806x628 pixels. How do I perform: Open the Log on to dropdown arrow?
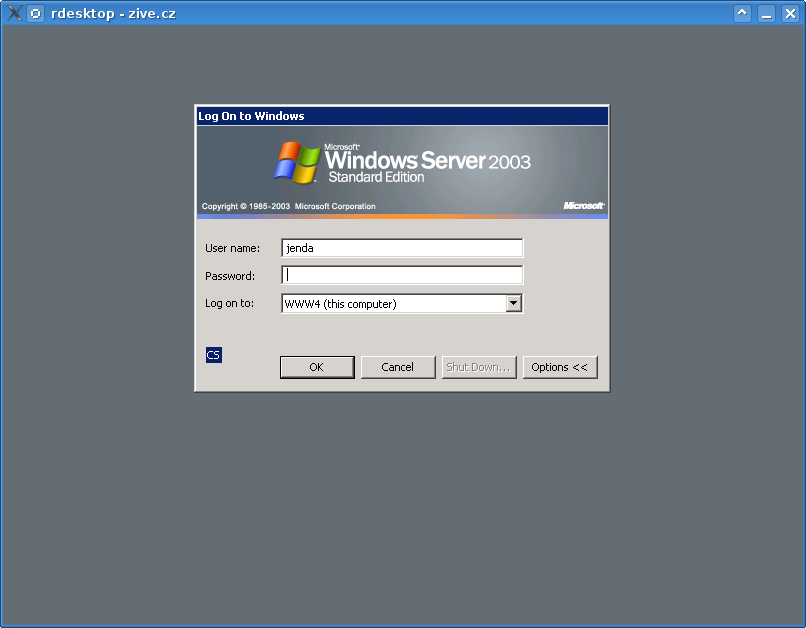[514, 303]
